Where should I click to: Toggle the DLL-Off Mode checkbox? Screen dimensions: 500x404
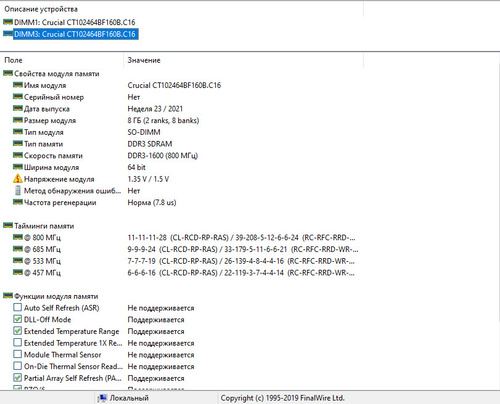coord(18,319)
